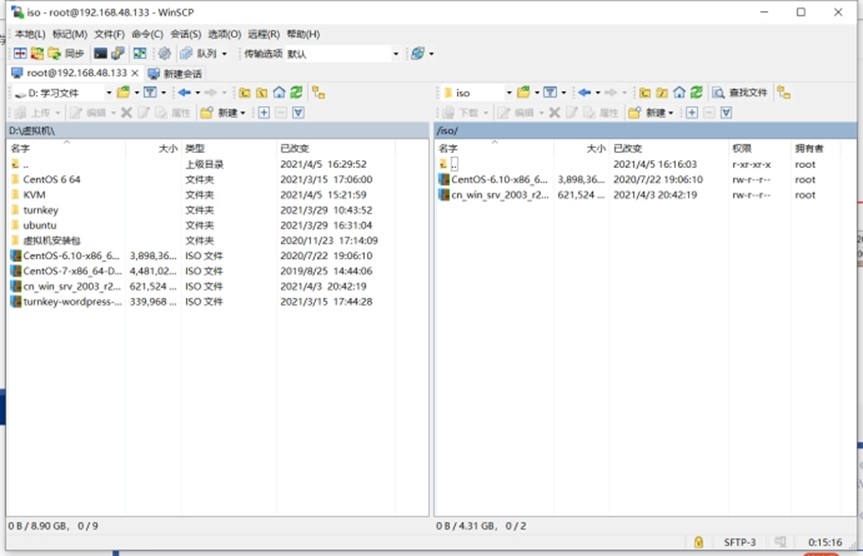Click the remote panel back arrow
The image size is (863, 556).
(x=585, y=92)
